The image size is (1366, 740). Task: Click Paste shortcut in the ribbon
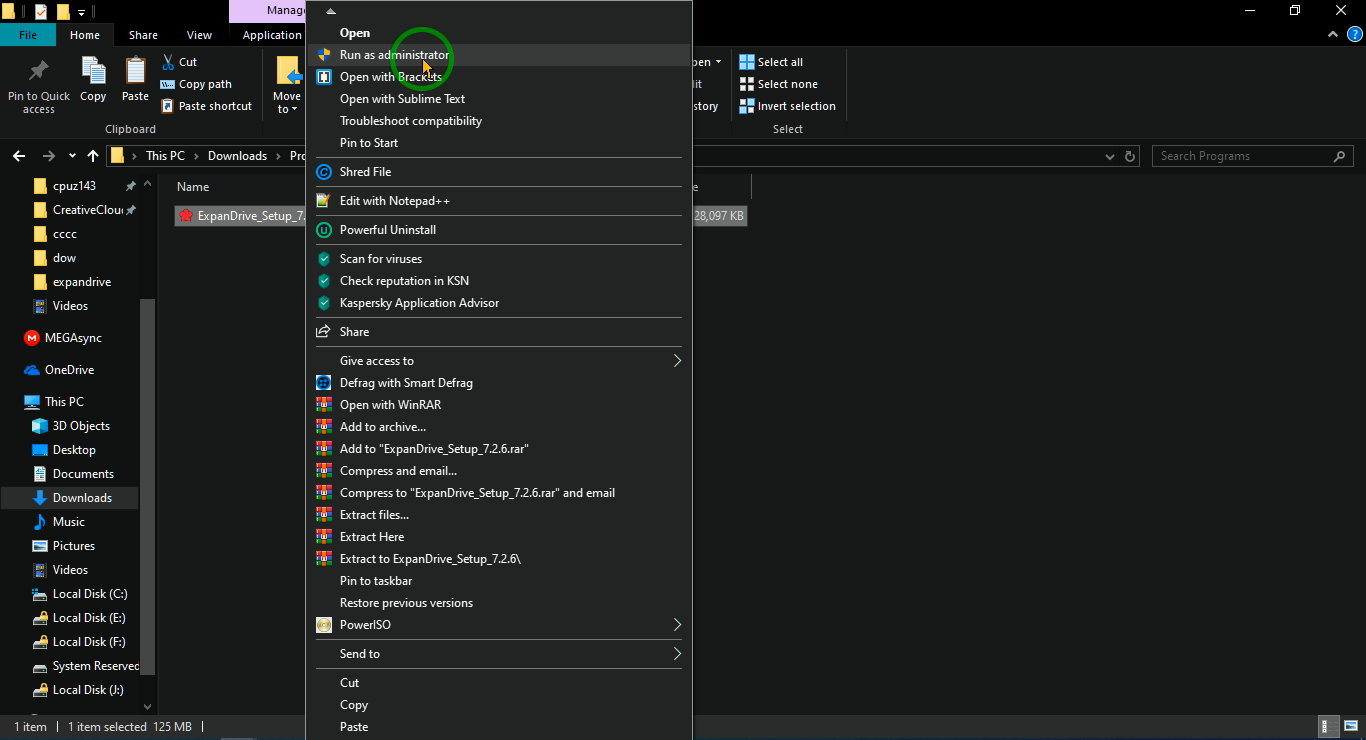(x=206, y=106)
